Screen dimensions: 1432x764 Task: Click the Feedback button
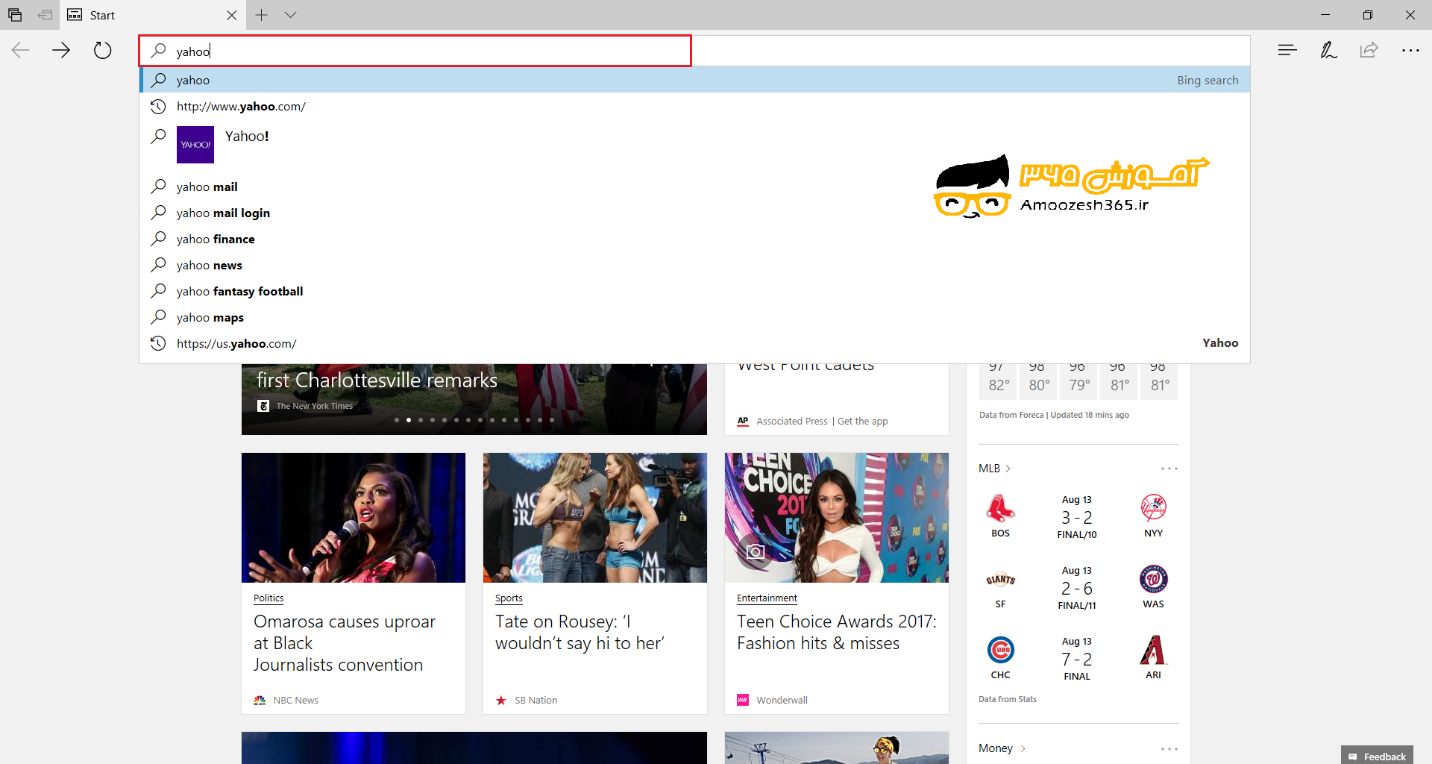1377,756
